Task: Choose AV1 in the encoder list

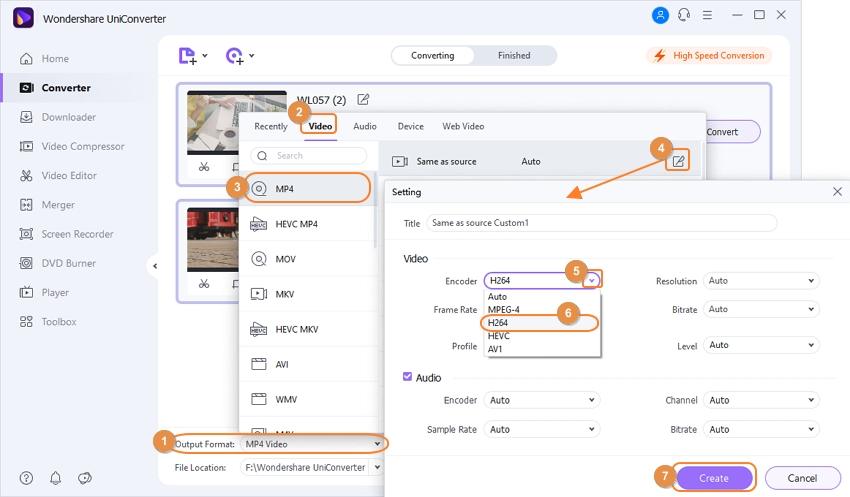Action: click(542, 349)
